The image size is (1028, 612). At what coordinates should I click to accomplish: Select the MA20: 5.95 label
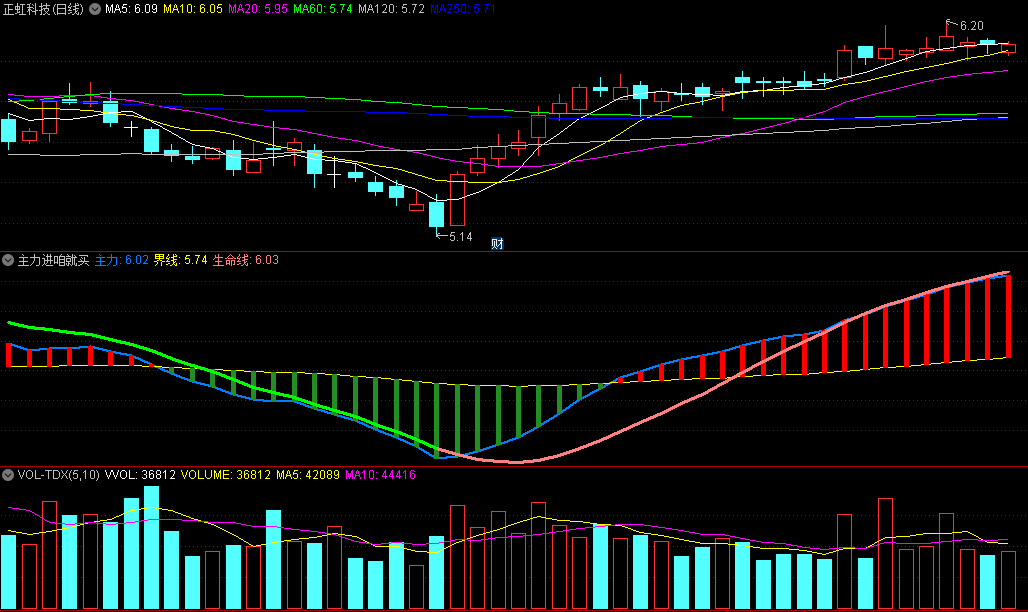coord(258,9)
